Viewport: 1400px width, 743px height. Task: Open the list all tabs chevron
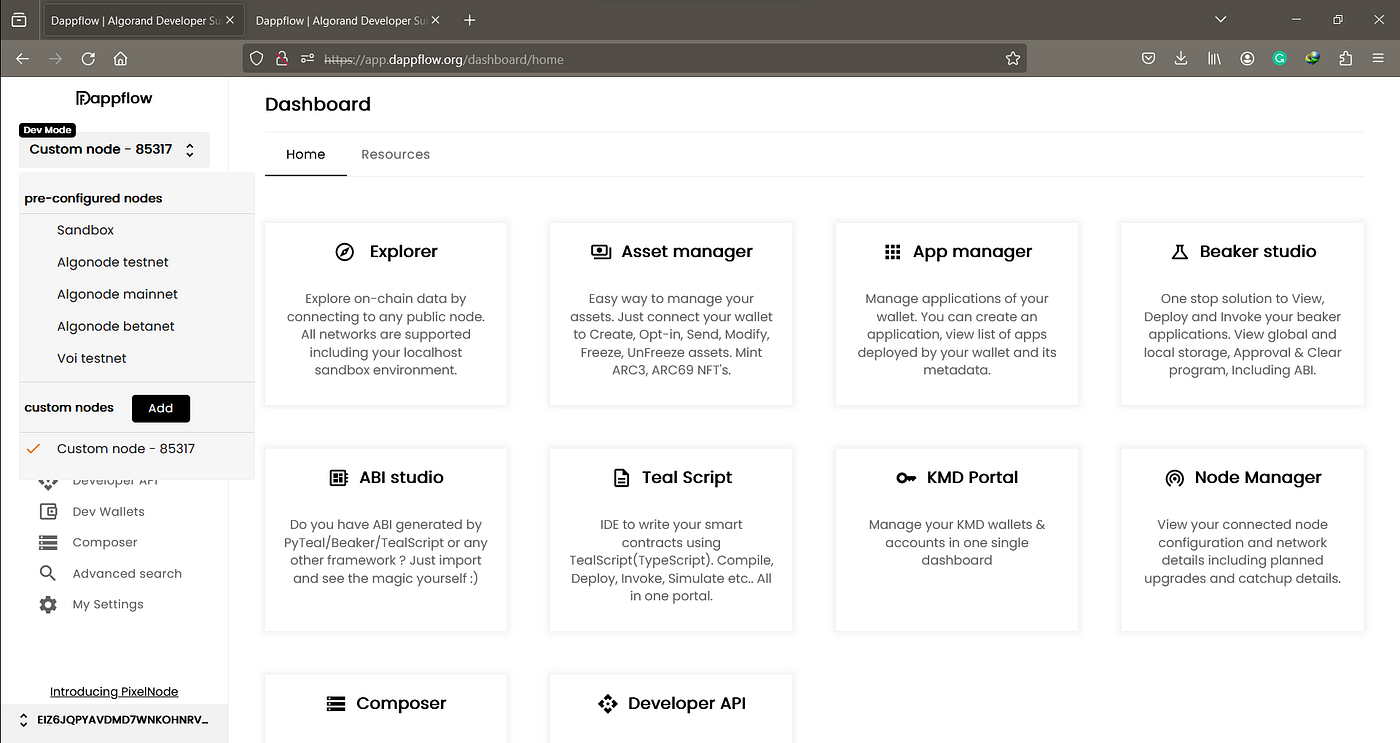tap(1220, 20)
